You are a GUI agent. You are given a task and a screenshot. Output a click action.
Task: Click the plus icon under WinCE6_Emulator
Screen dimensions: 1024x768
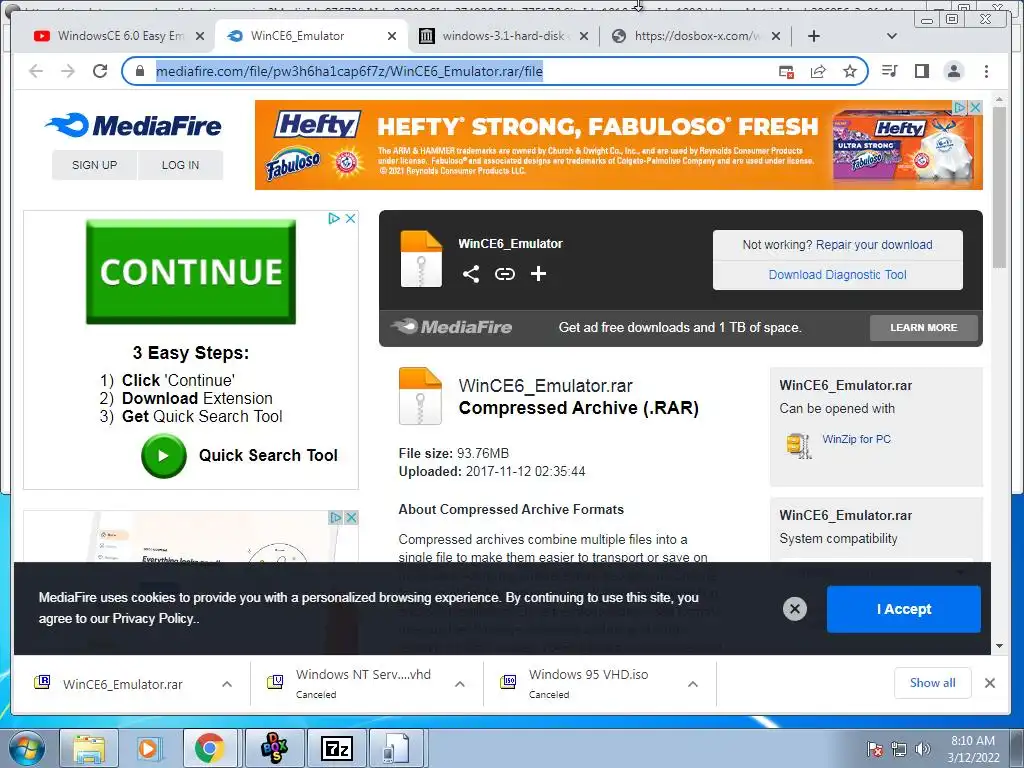point(538,274)
